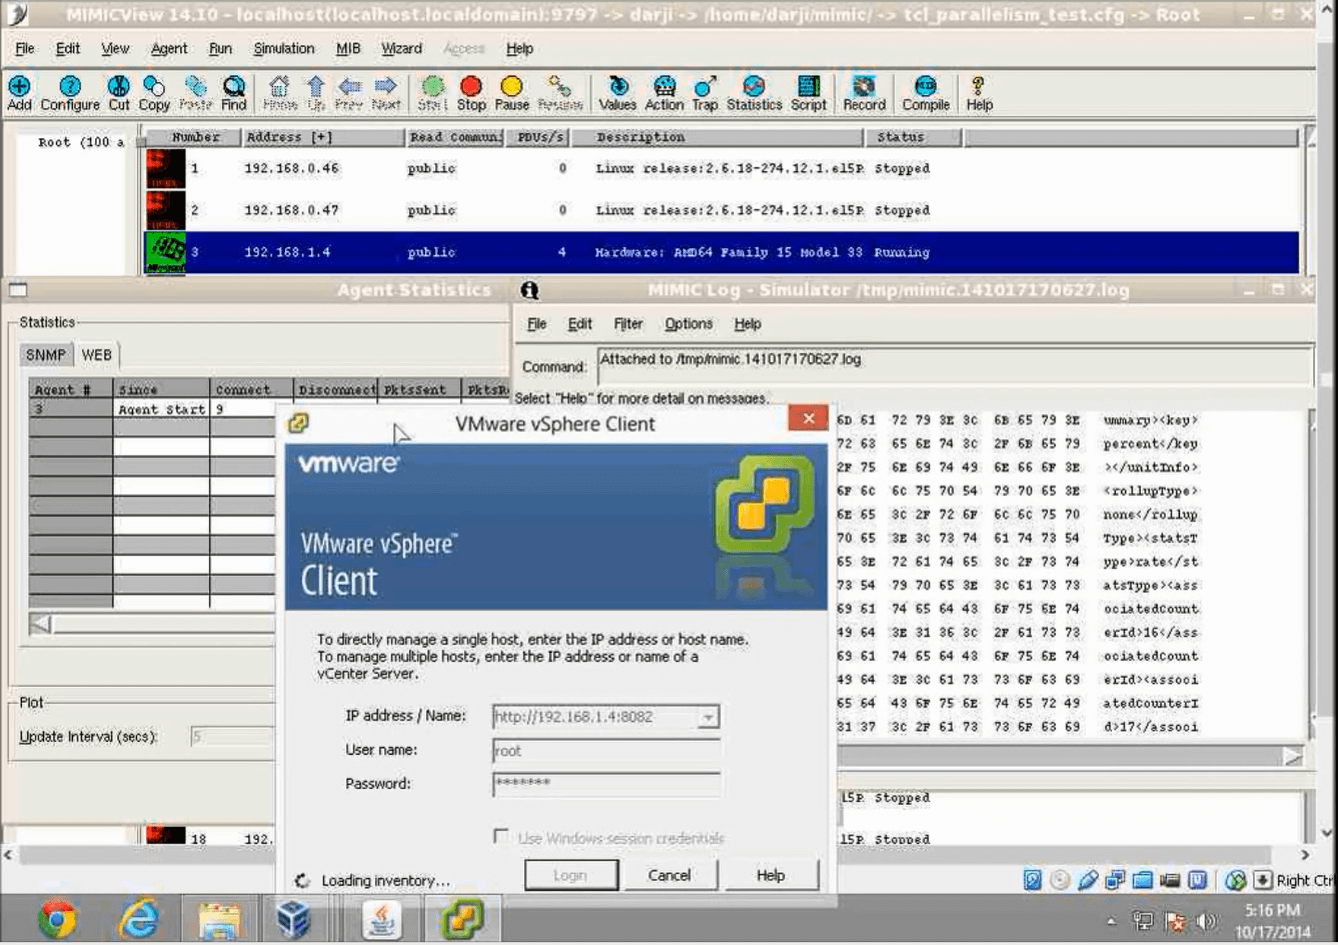This screenshot has width=1338, height=945.
Task: Open the Trap toolbar icon
Action: click(x=705, y=92)
